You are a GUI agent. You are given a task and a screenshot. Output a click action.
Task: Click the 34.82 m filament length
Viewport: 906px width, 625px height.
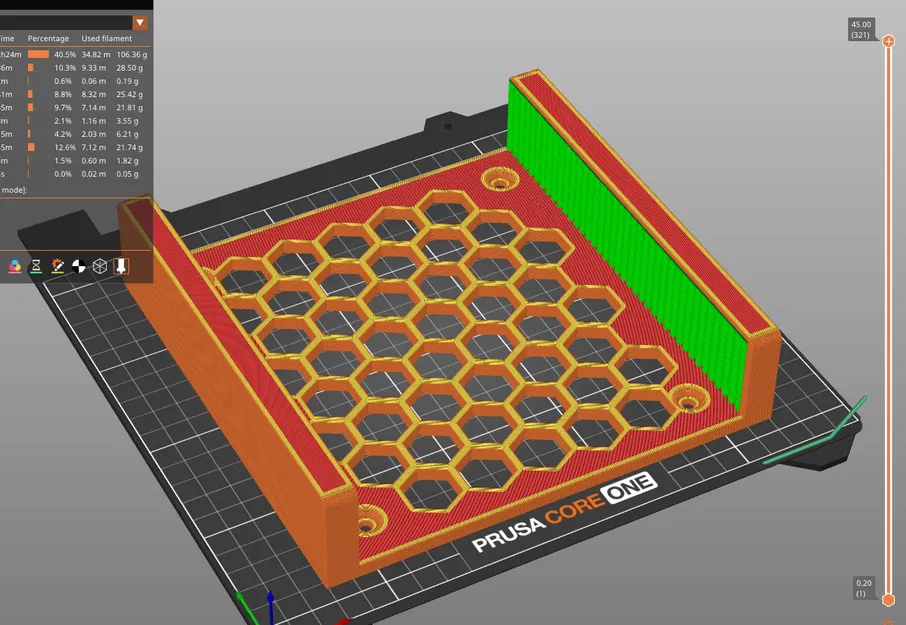[95, 54]
